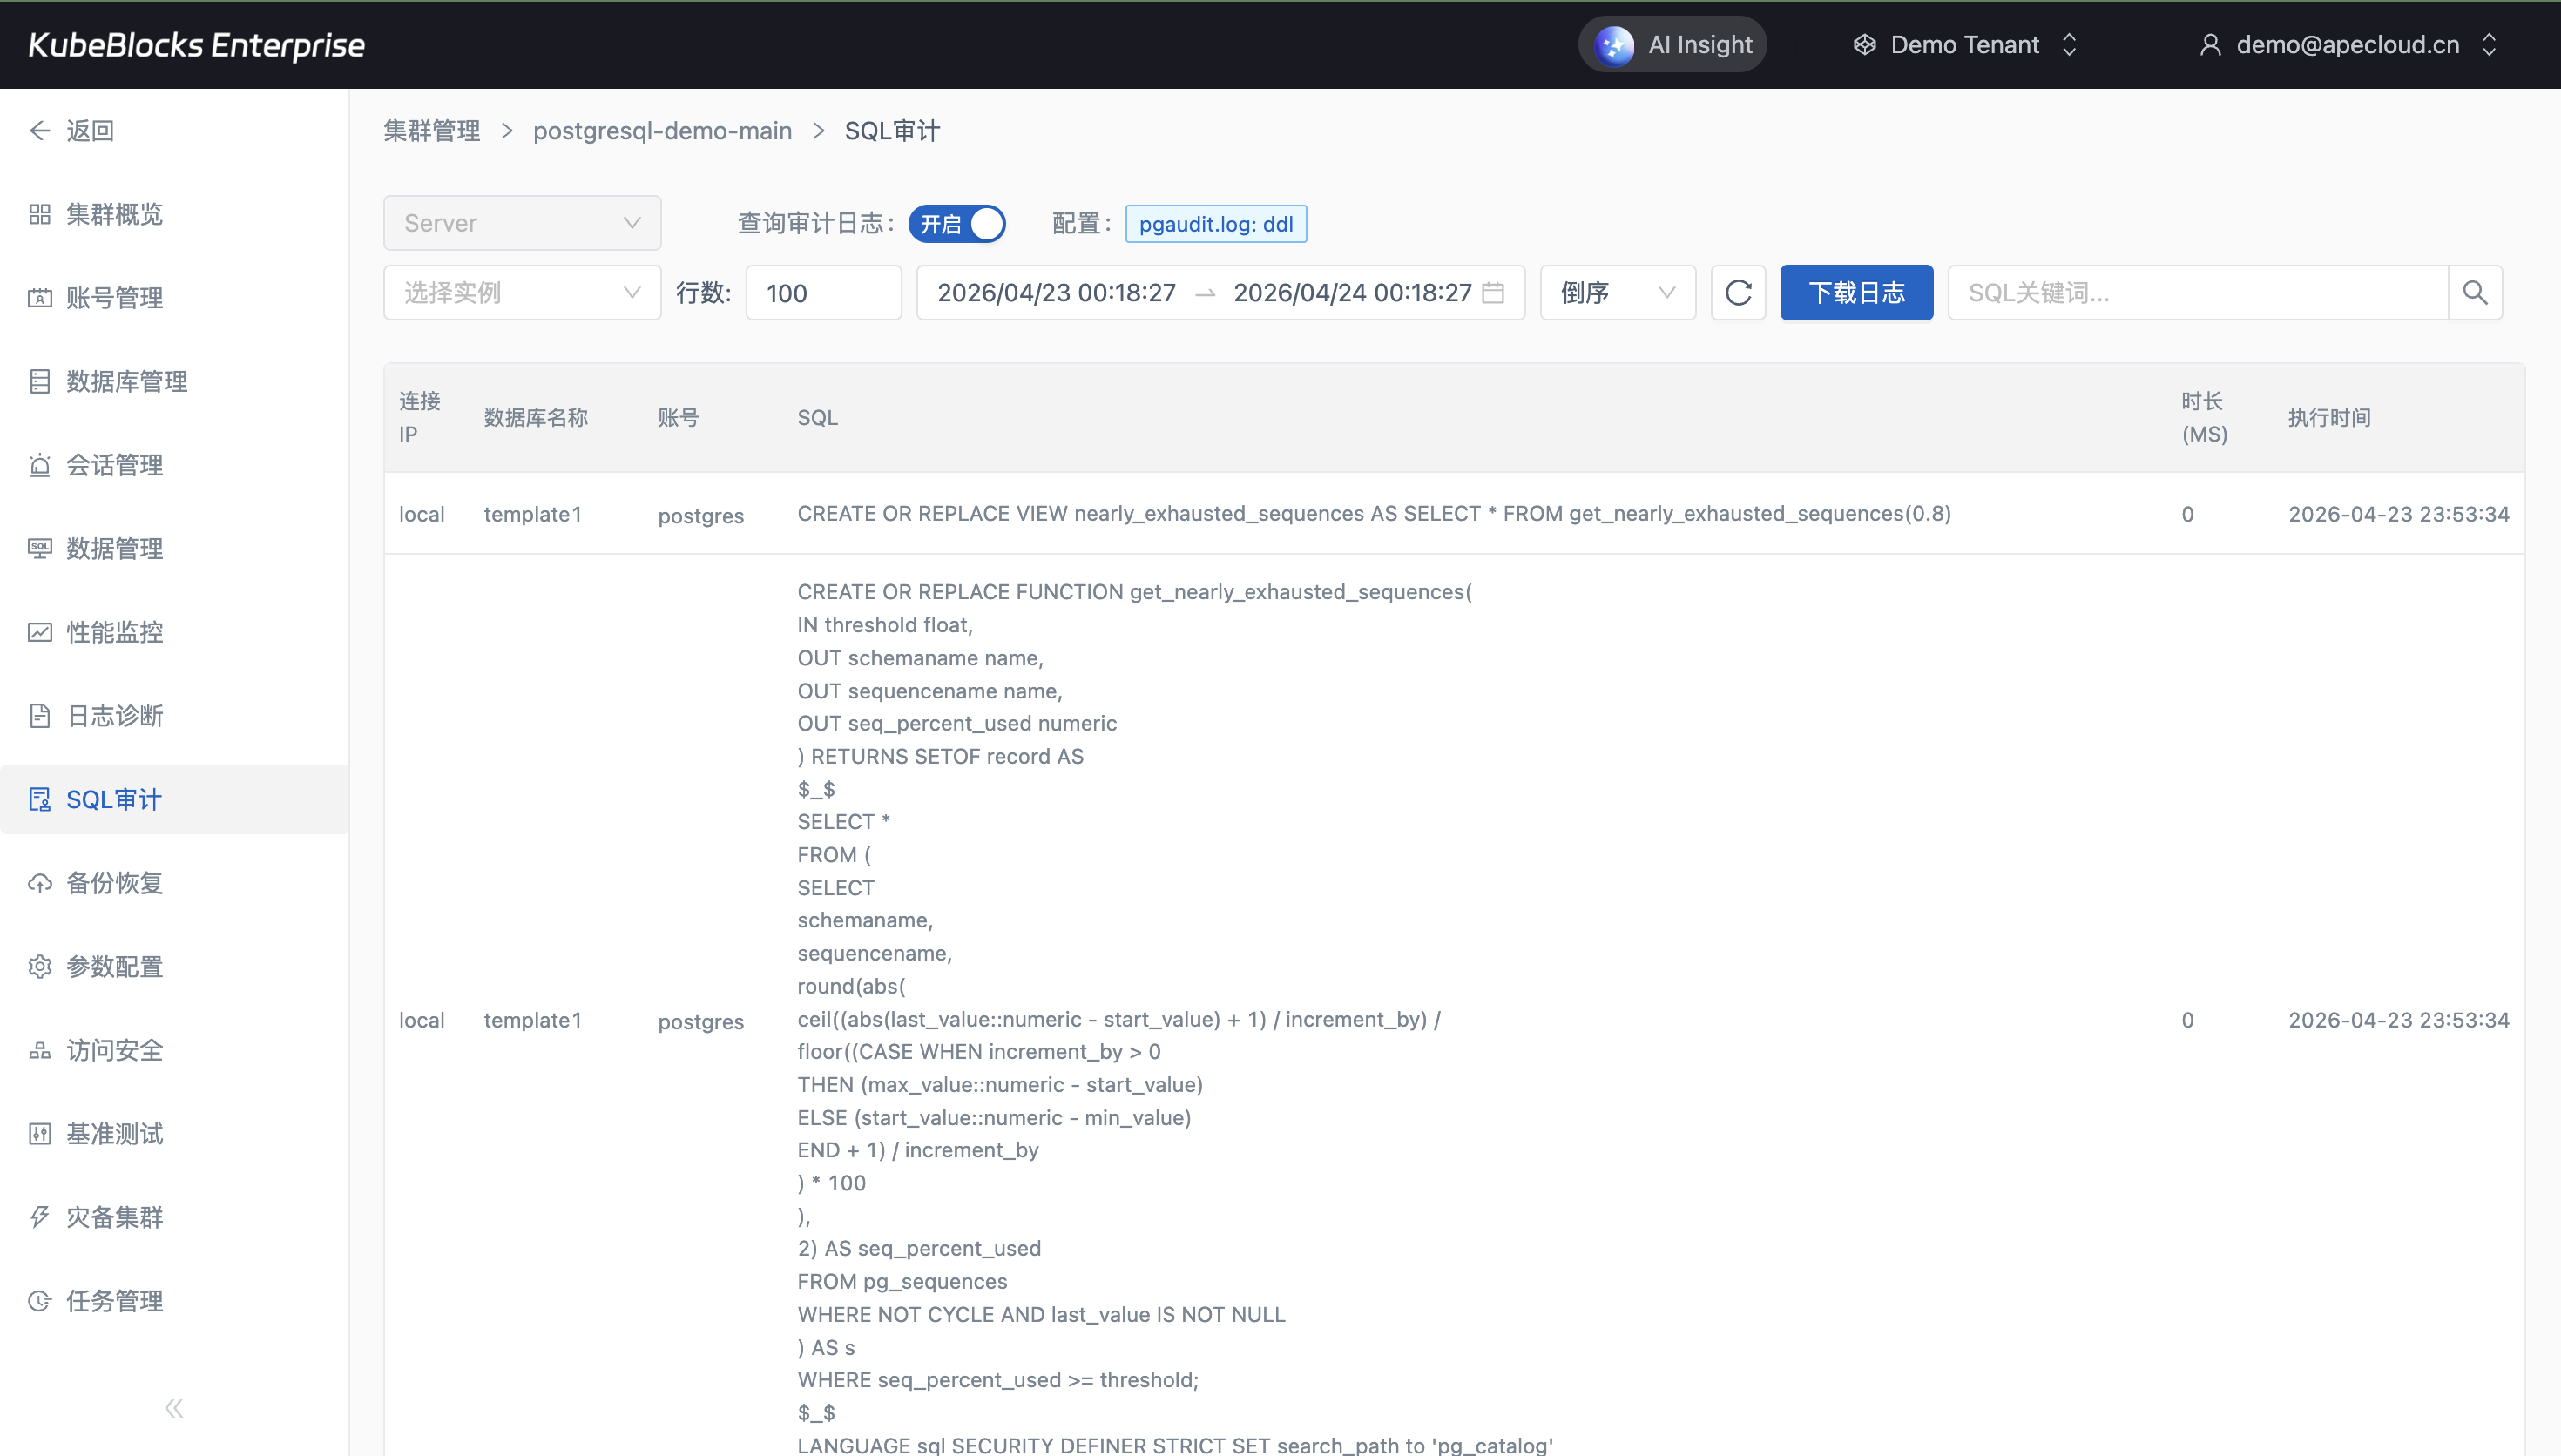Click the pgaudit.log: ddl config tag
2561x1456 pixels.
click(1215, 224)
